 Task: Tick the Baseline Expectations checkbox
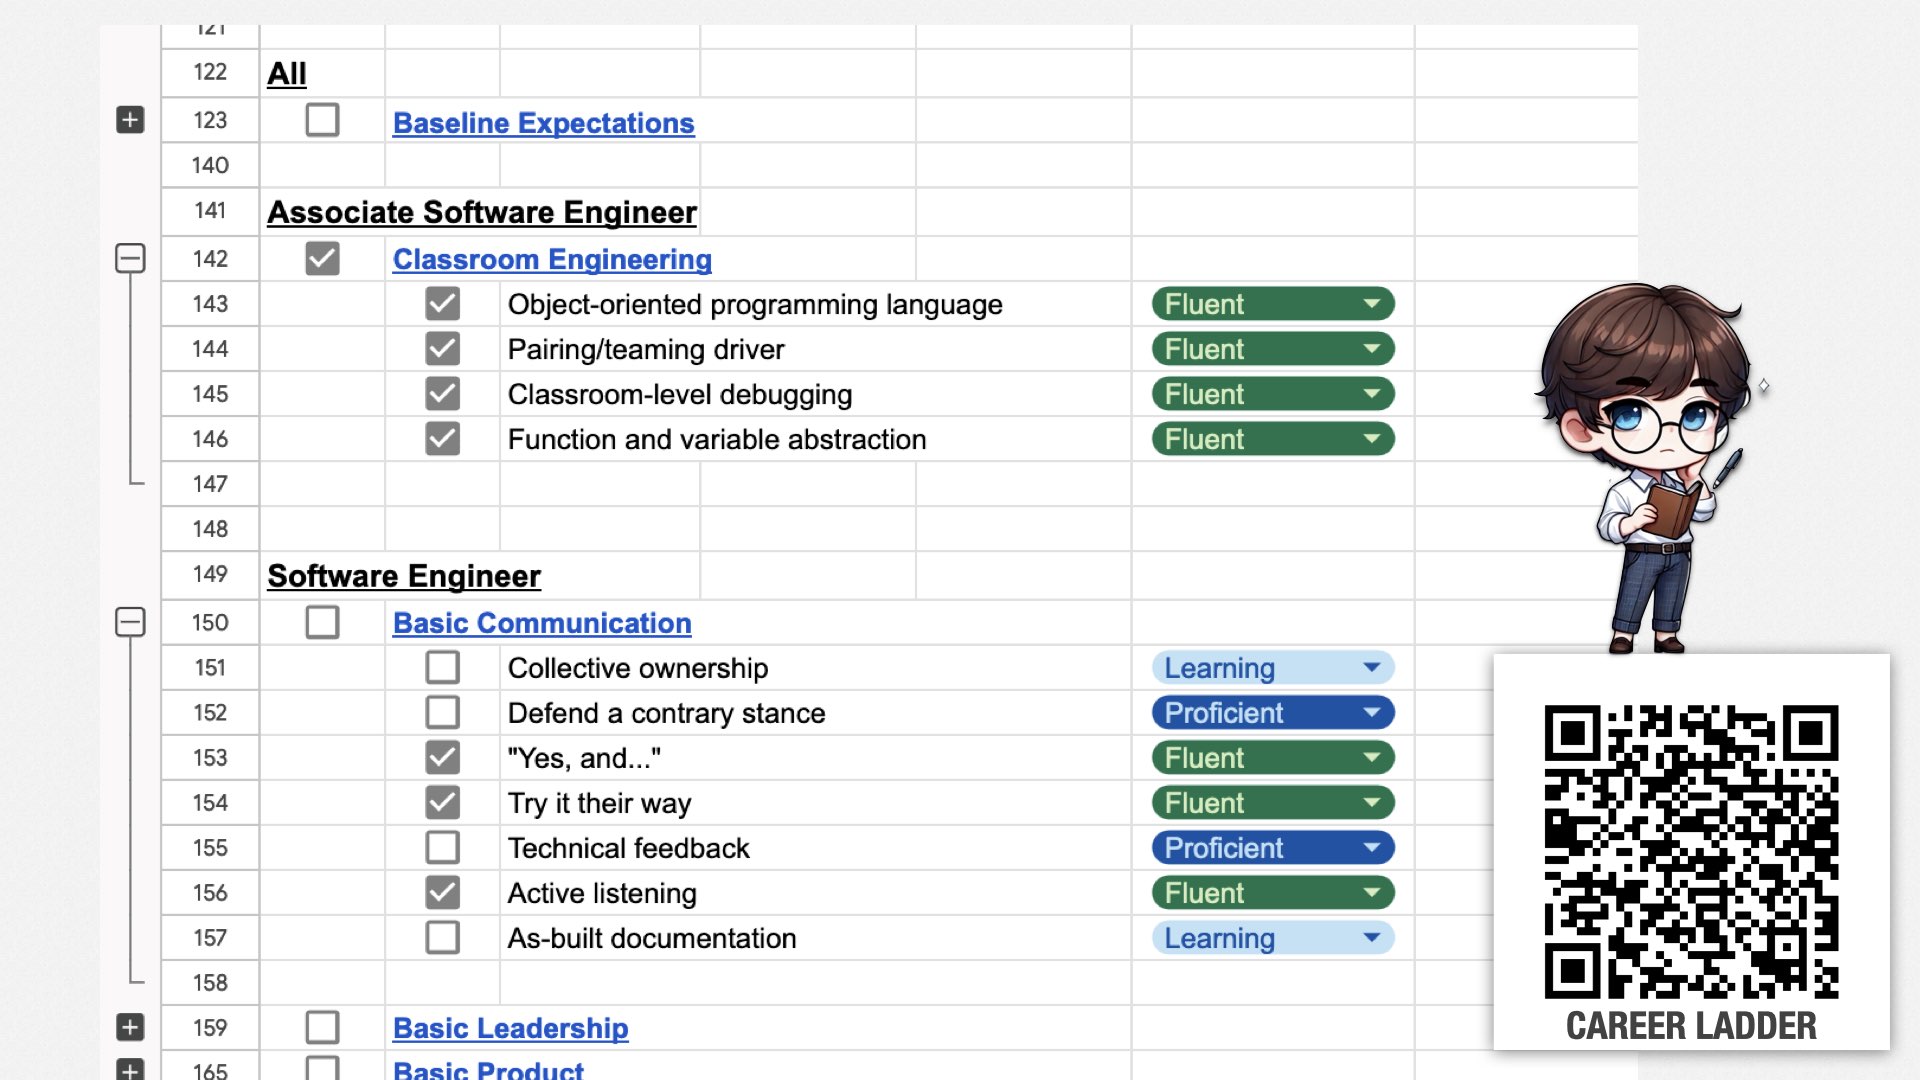322,120
